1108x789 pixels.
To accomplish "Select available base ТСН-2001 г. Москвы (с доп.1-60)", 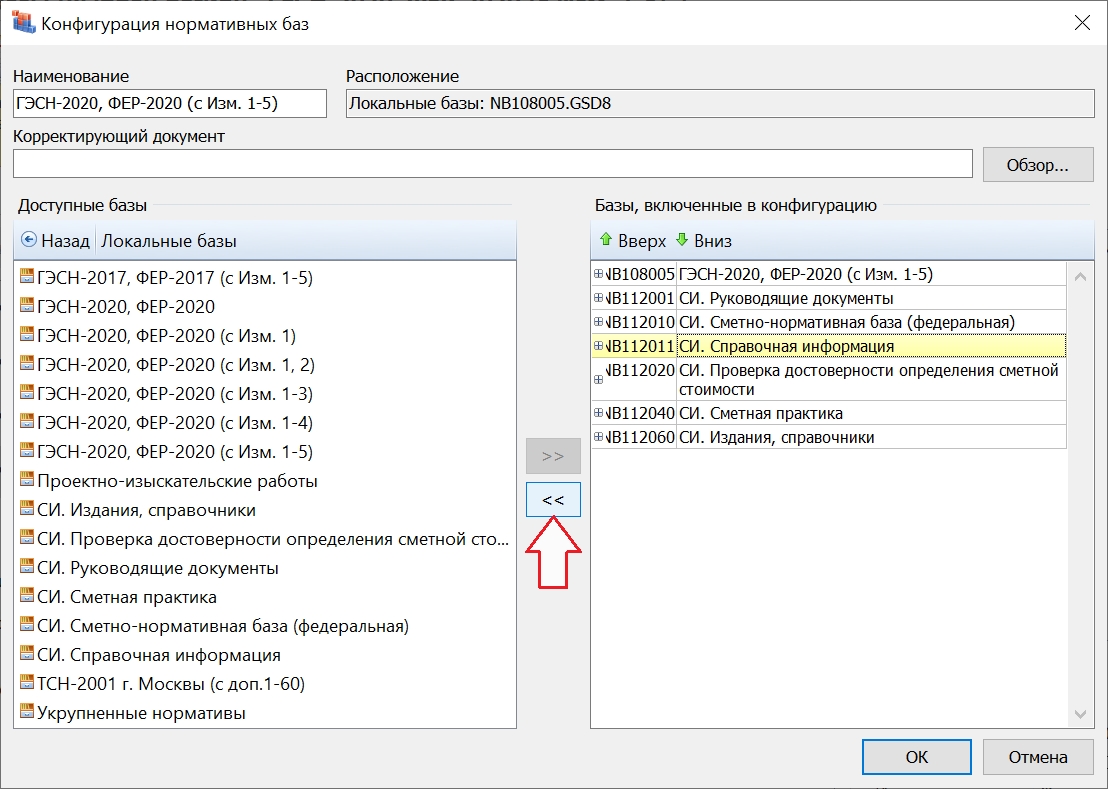I will coord(171,684).
